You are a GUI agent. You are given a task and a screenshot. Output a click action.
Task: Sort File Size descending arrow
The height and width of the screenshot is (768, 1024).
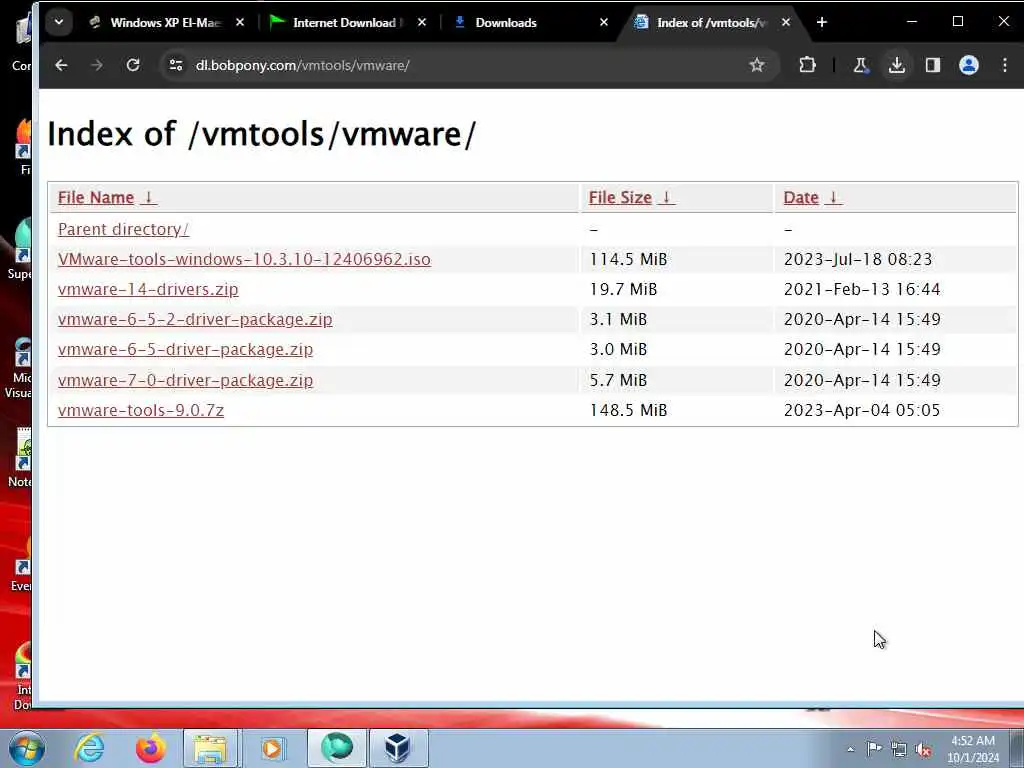click(666, 197)
